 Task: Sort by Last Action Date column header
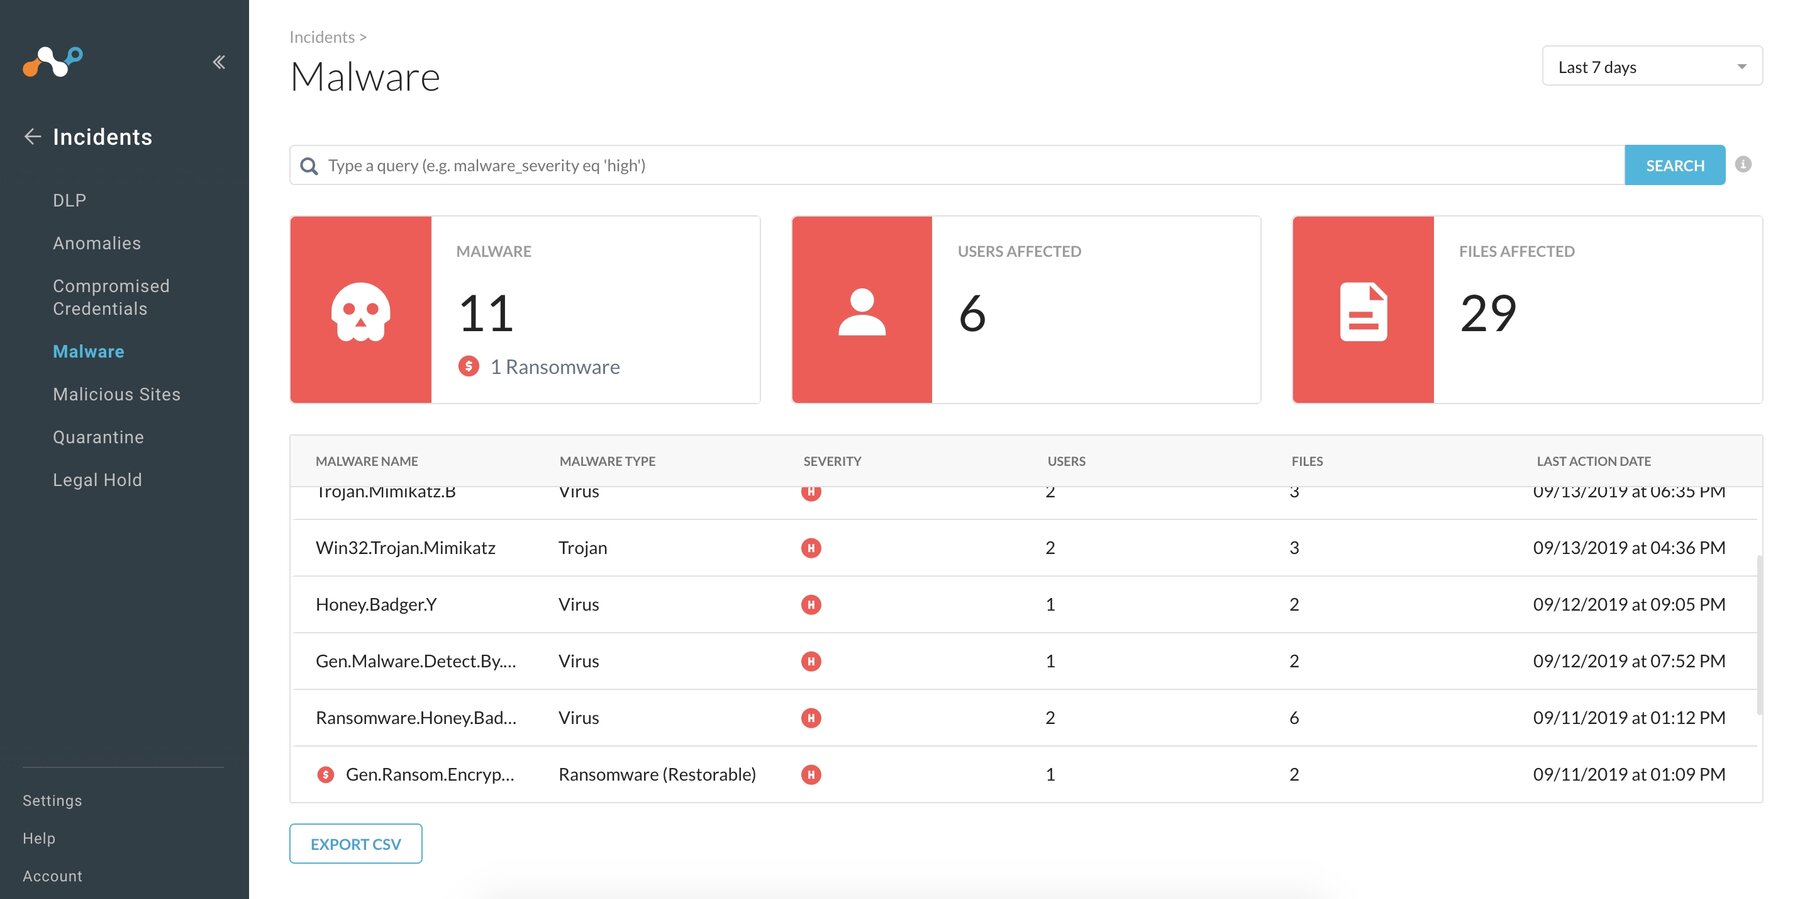point(1593,461)
